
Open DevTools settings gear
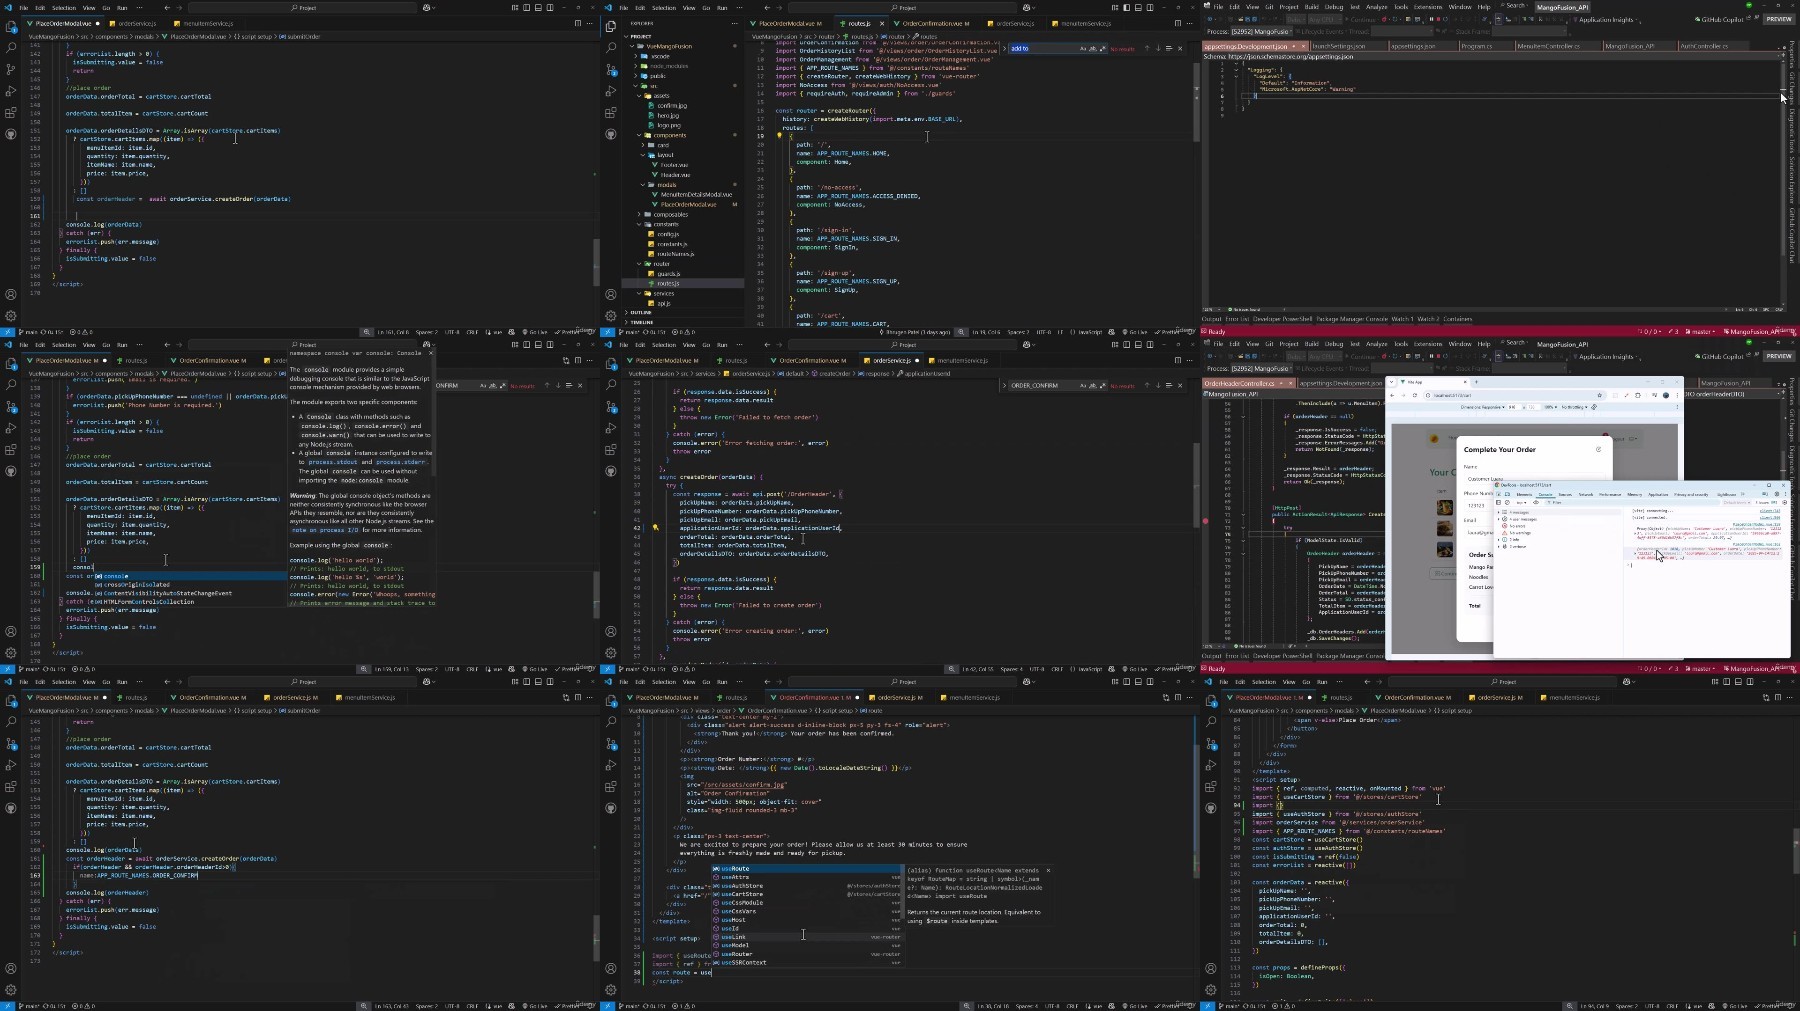coord(1777,494)
